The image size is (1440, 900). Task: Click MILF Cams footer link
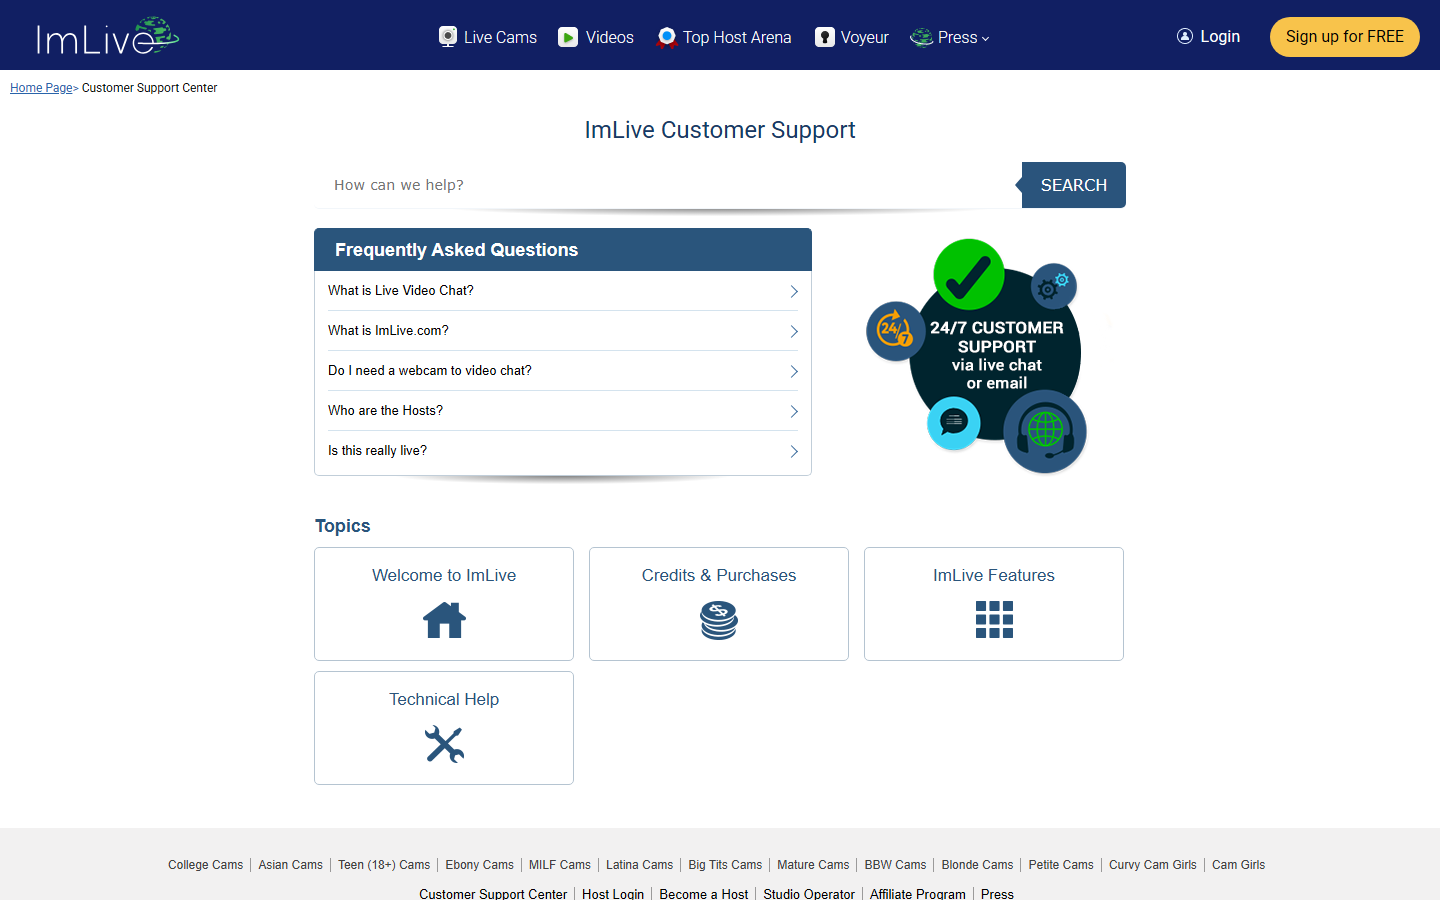(559, 865)
